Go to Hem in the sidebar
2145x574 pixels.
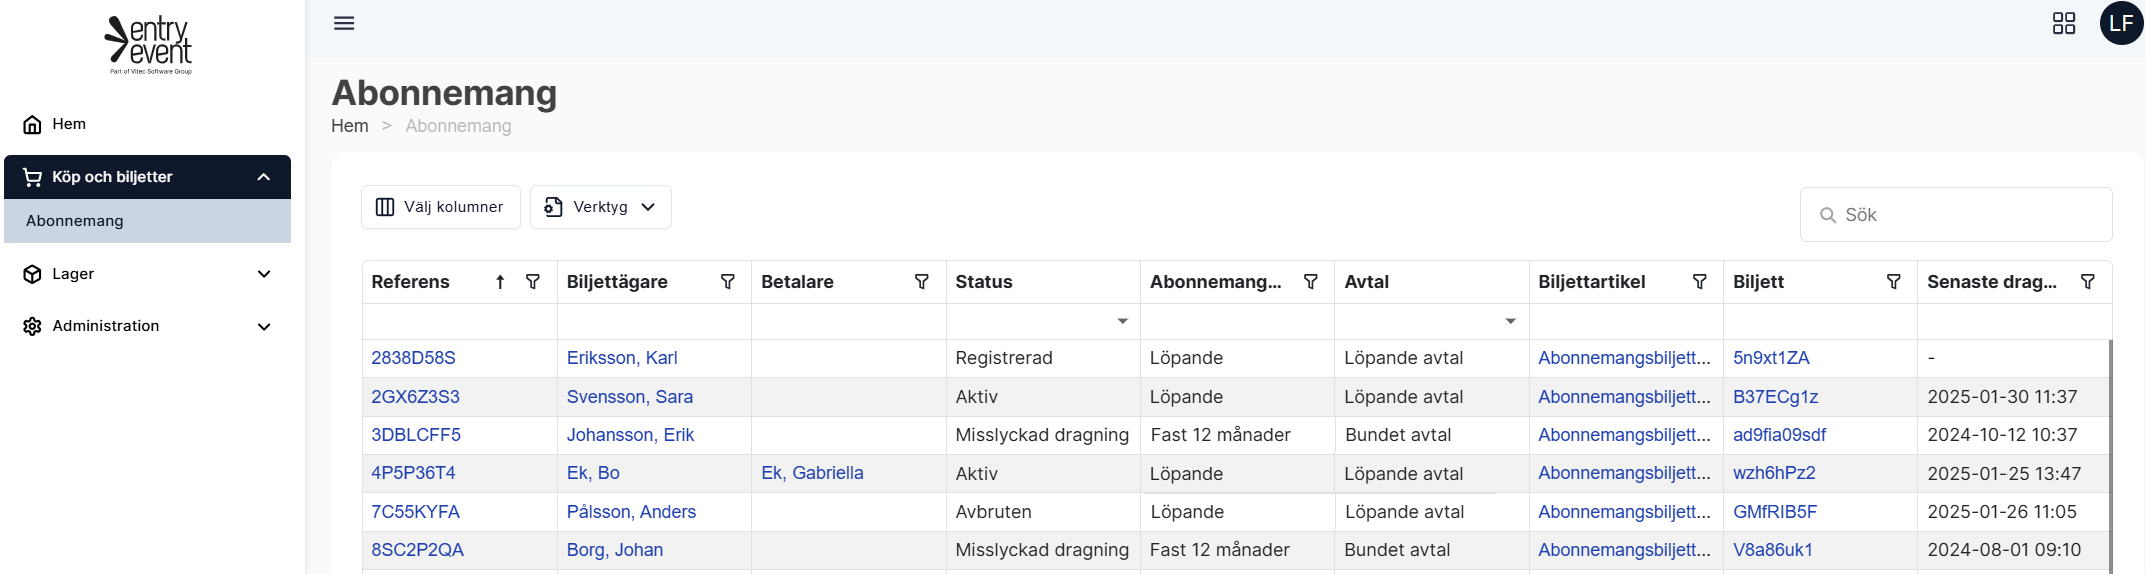point(68,124)
